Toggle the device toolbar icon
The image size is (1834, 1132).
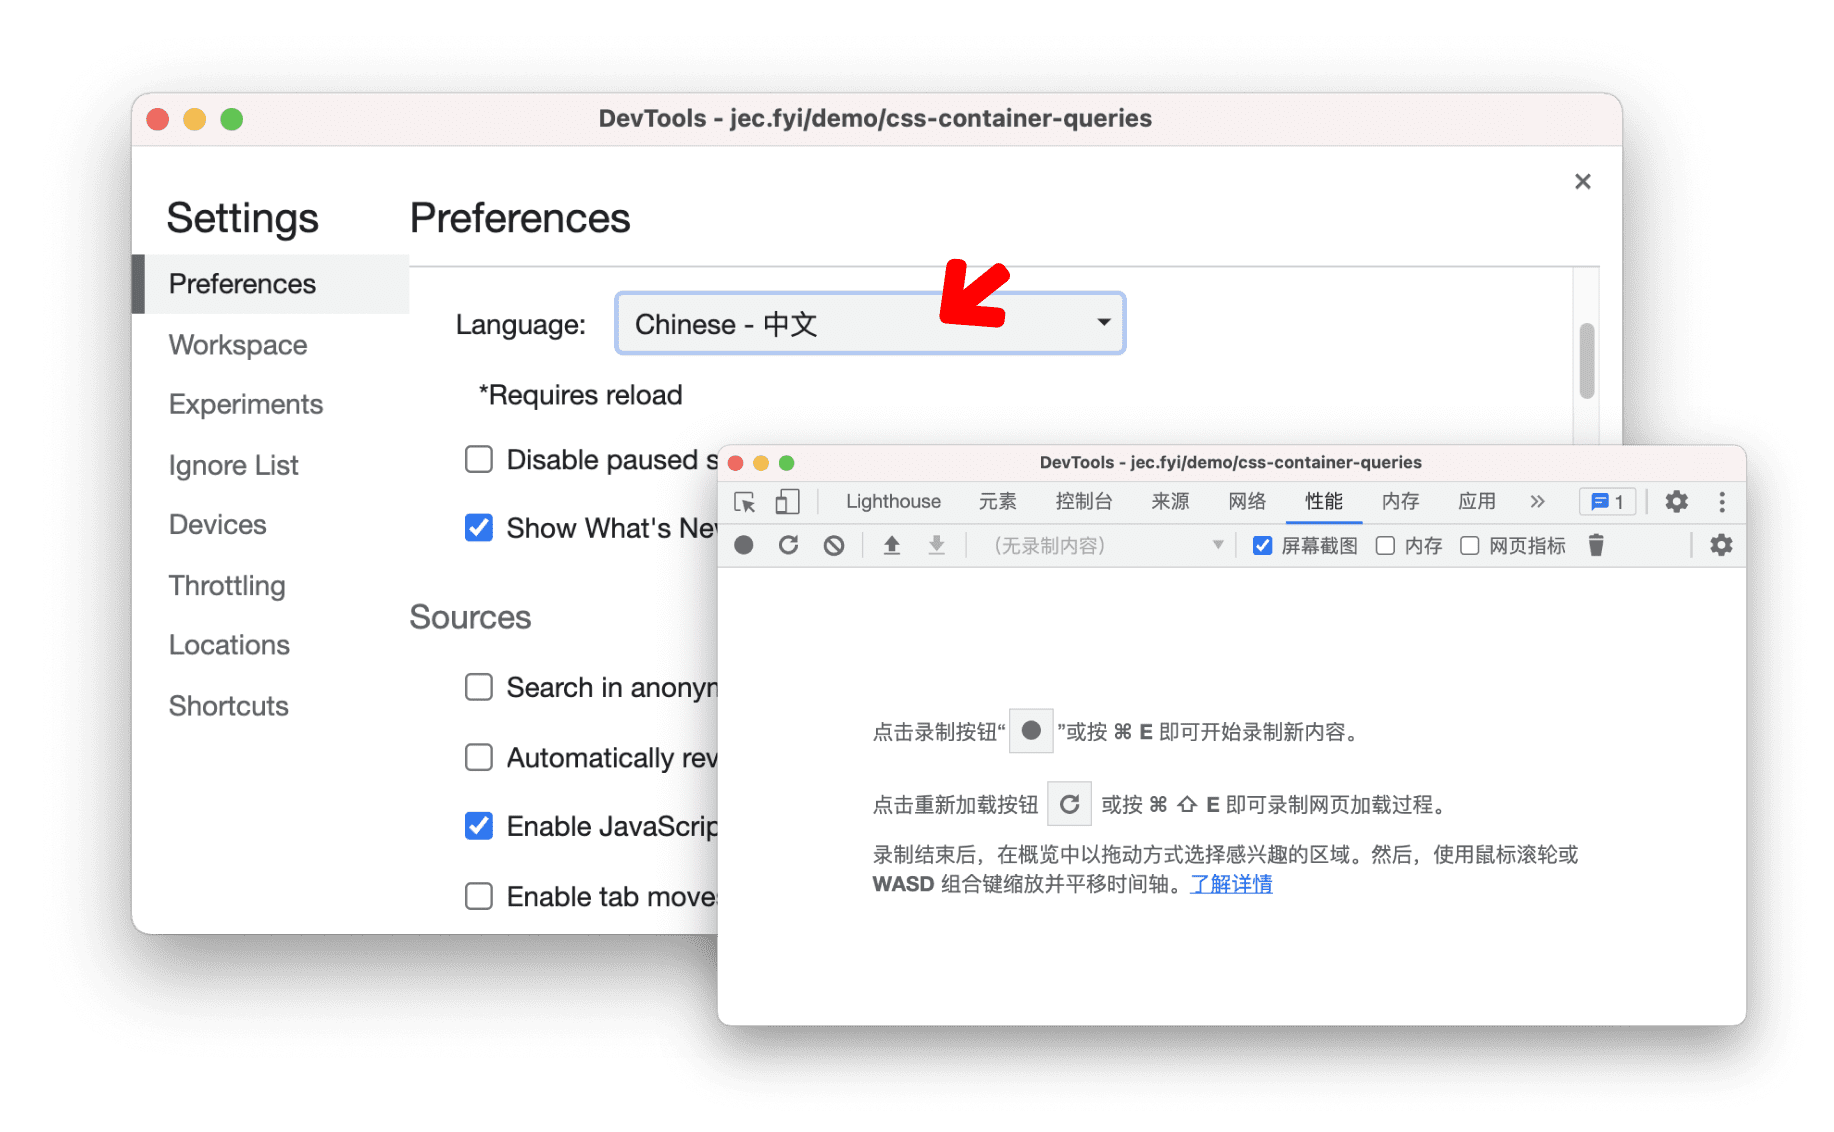789,502
